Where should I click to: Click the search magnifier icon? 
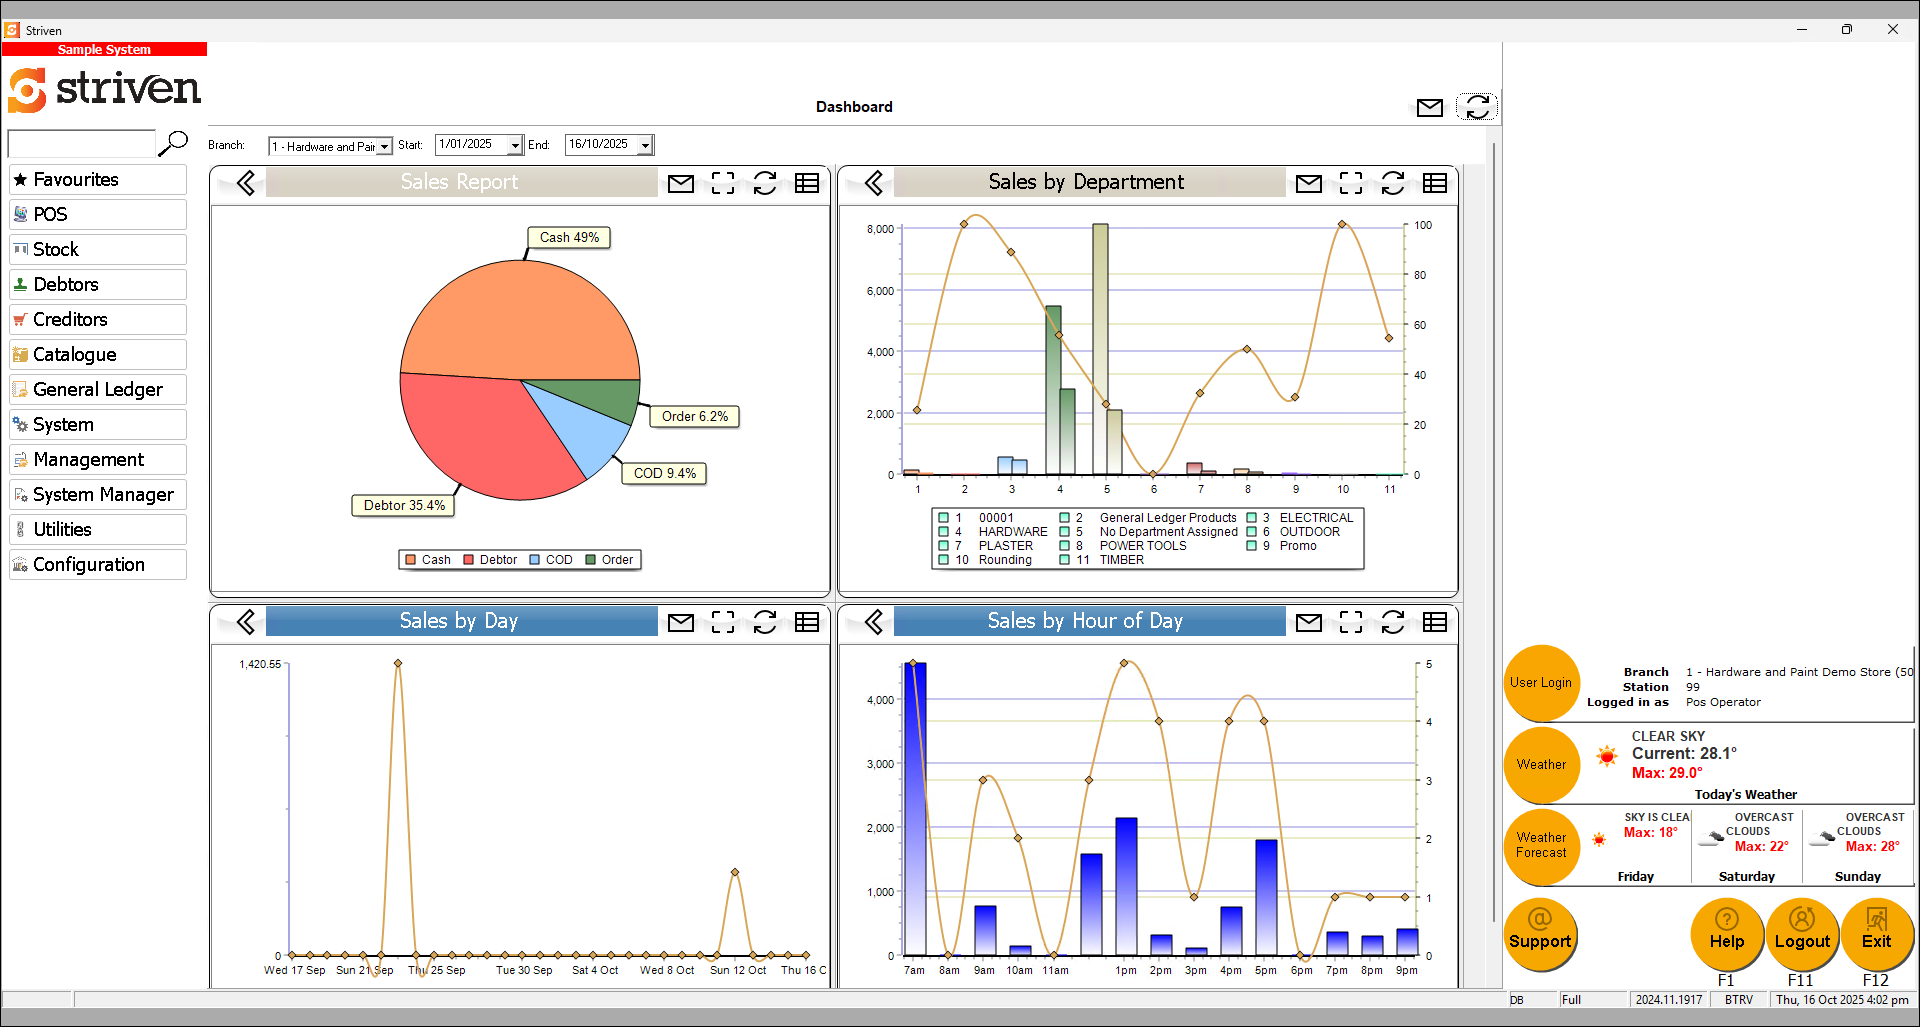(173, 143)
